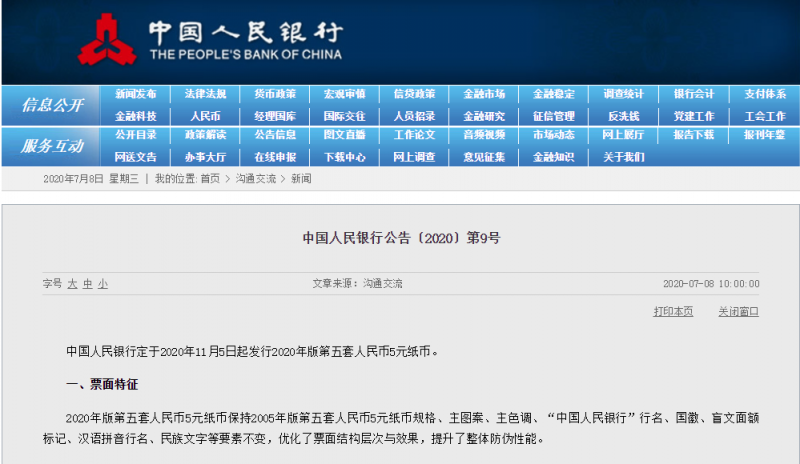The image size is (800, 464).
Task: Open 金融市场 navigation item
Action: [x=484, y=94]
